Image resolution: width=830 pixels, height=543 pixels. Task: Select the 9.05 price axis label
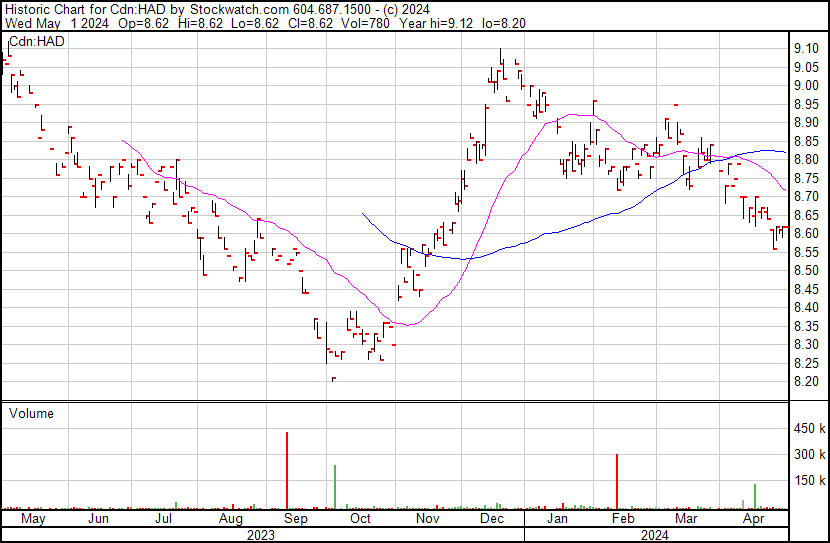click(806, 67)
